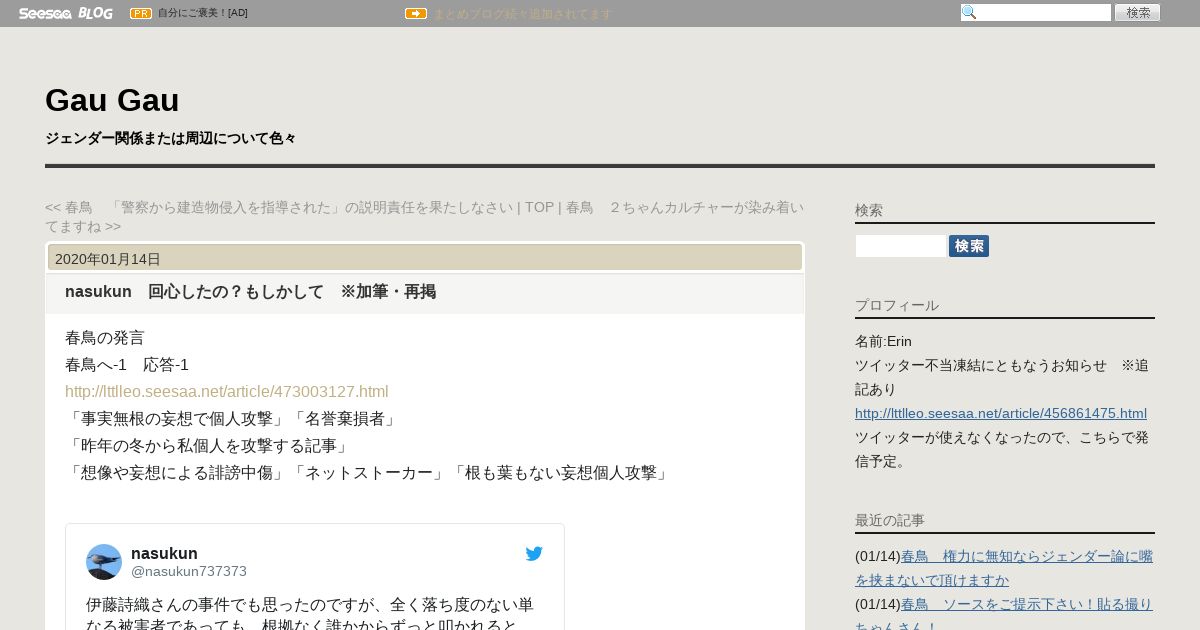Go to the TOP page link
This screenshot has width=1200, height=630.
point(539,207)
